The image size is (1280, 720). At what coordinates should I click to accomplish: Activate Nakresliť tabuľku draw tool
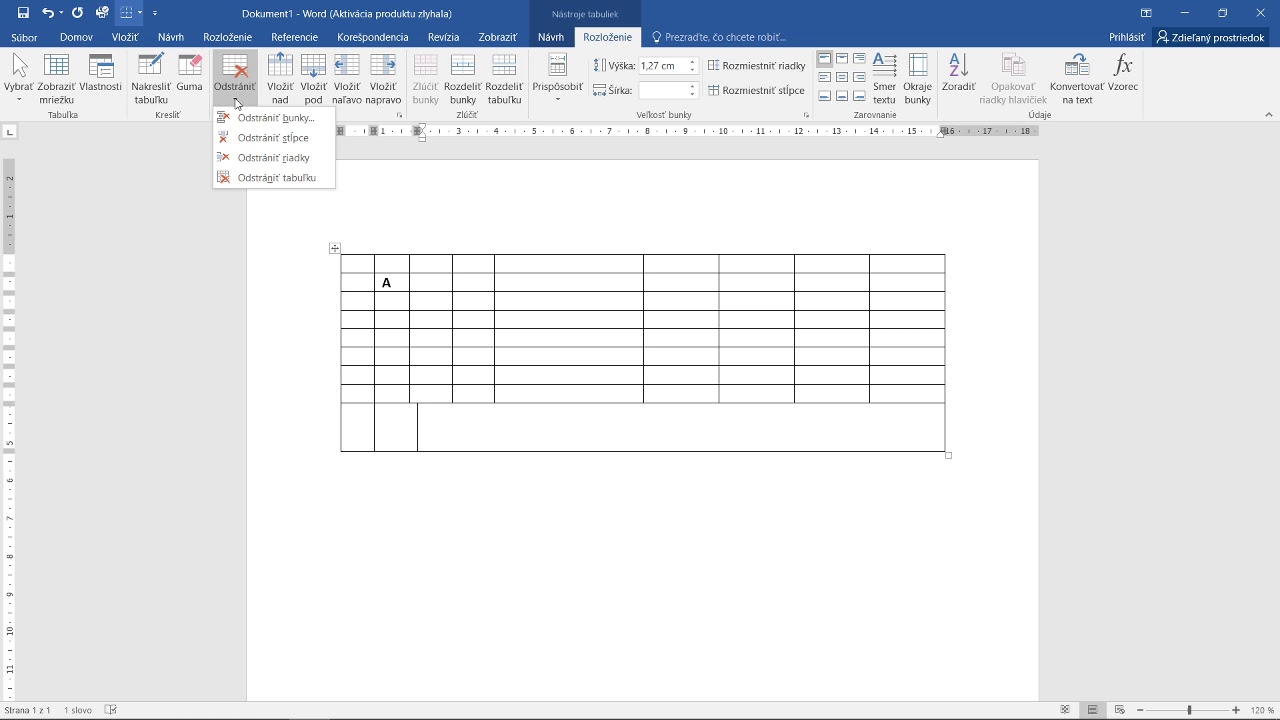[x=151, y=79]
